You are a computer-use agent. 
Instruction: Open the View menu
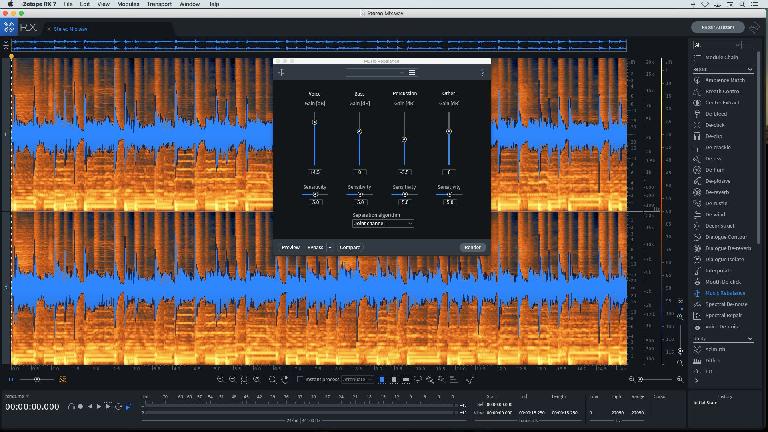coord(104,4)
